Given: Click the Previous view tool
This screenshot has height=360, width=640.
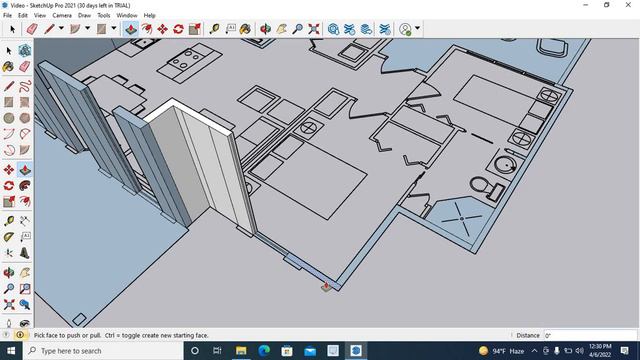Looking at the screenshot, I should click(24, 304).
